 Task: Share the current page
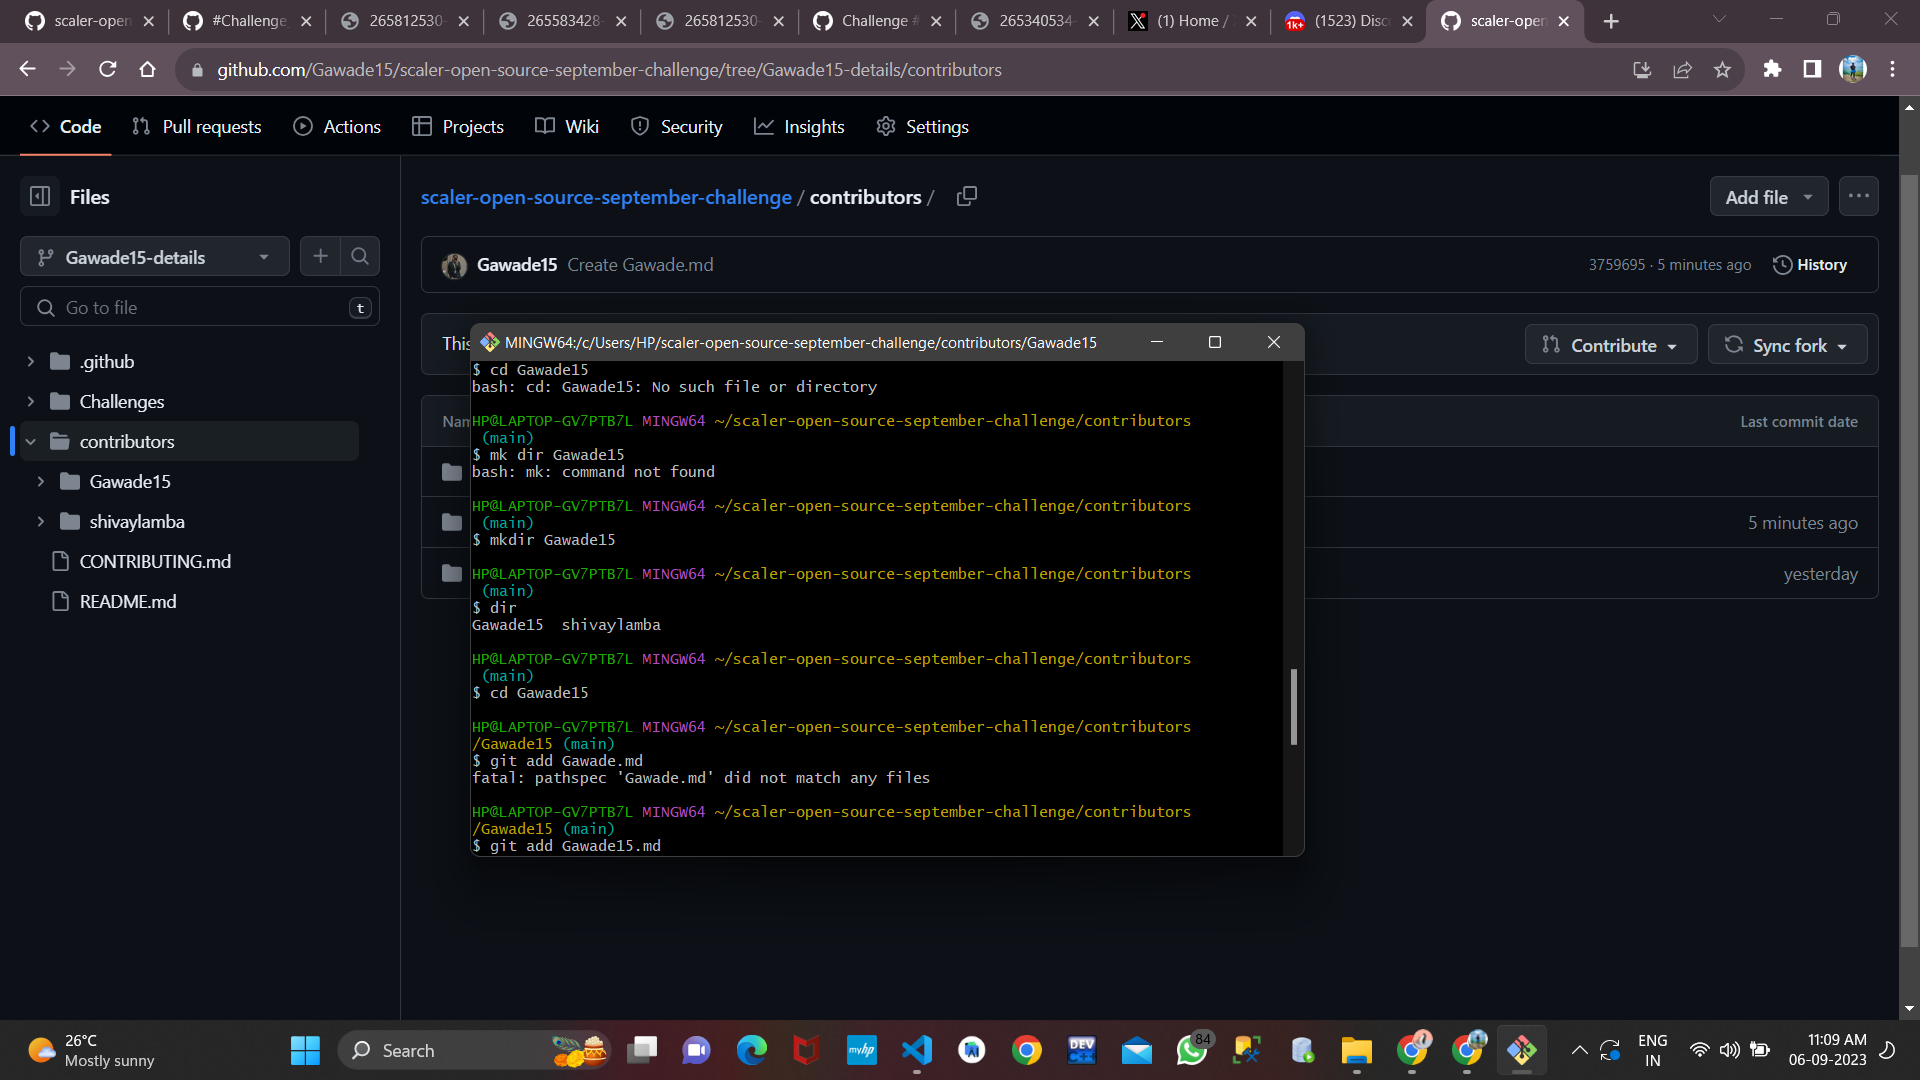point(1682,69)
